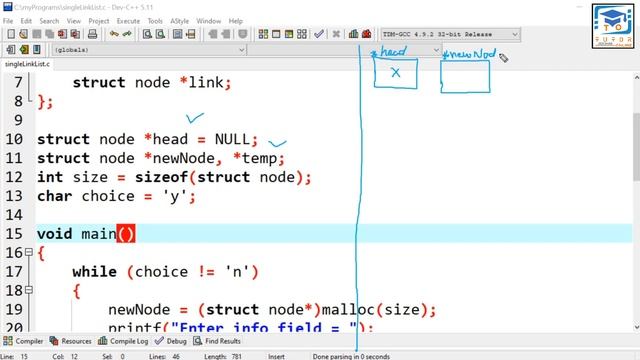Screen dimensions: 640x360
Task: Open the Execute menu
Action: pos(128,21)
